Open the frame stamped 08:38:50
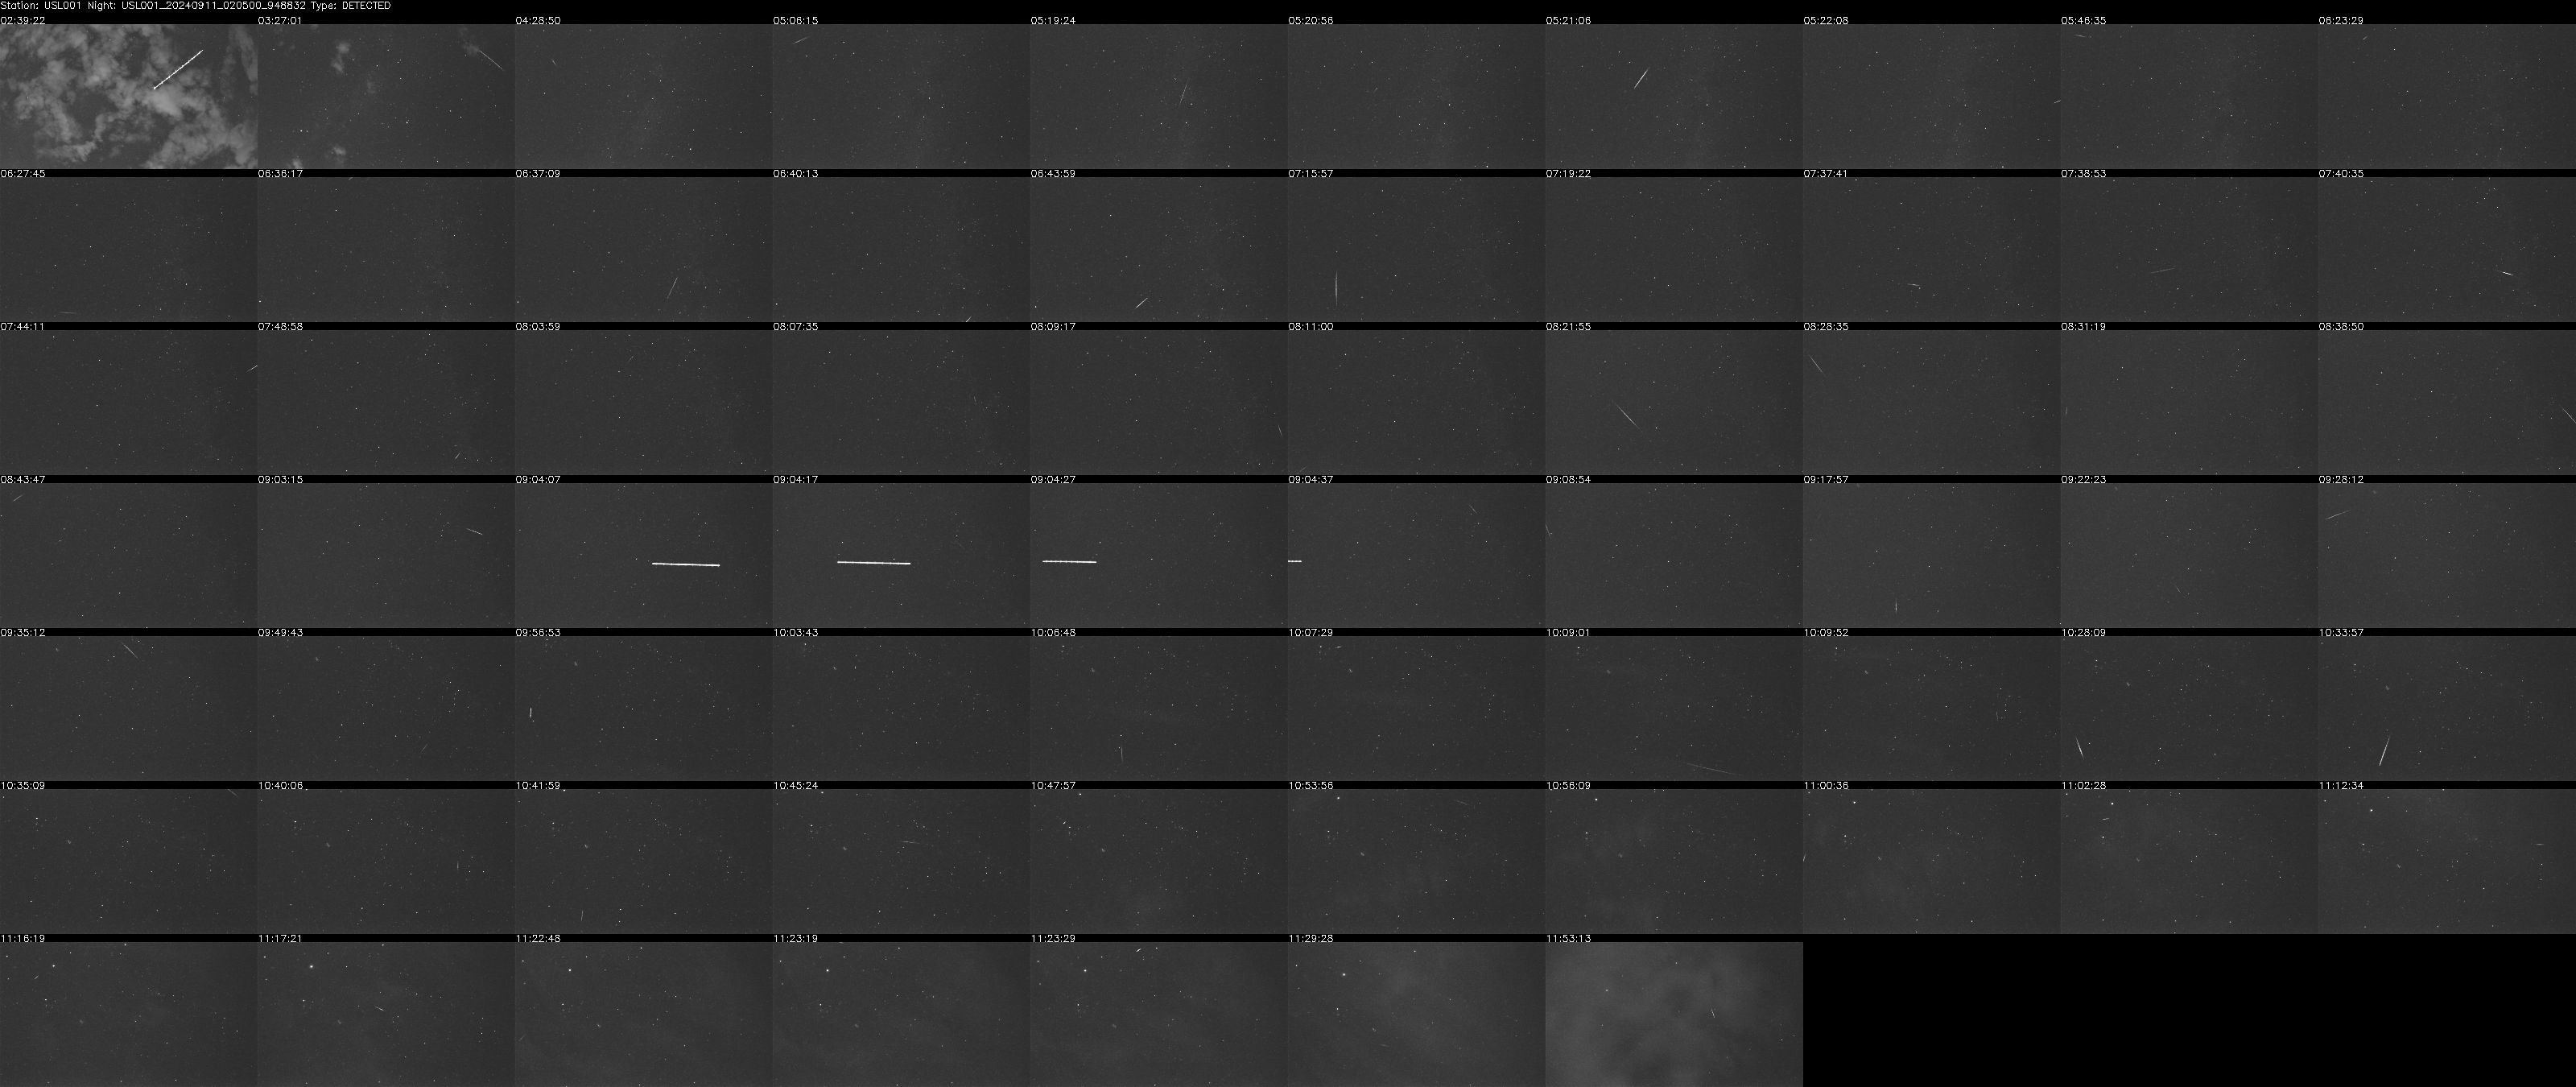Screen dimensions: 2576x1087 point(2447,402)
